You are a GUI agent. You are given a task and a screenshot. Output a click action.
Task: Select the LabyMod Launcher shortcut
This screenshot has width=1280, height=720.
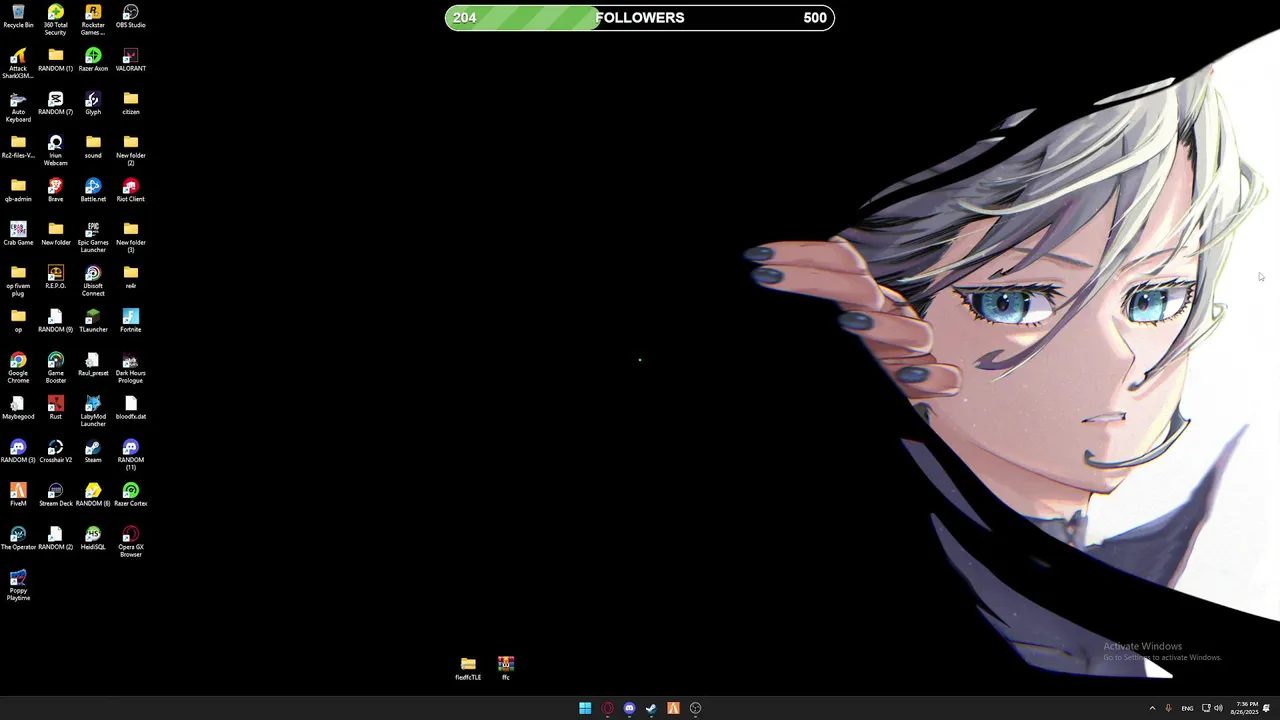(93, 412)
